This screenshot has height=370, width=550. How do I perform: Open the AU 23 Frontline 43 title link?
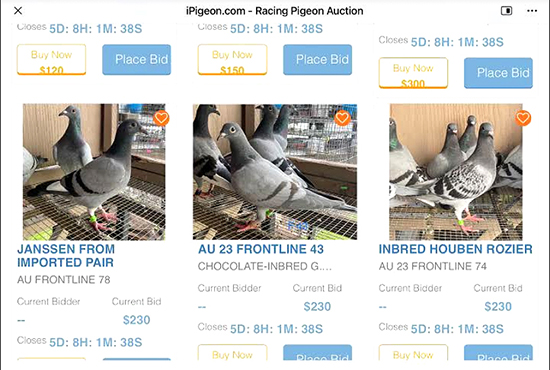click(261, 249)
